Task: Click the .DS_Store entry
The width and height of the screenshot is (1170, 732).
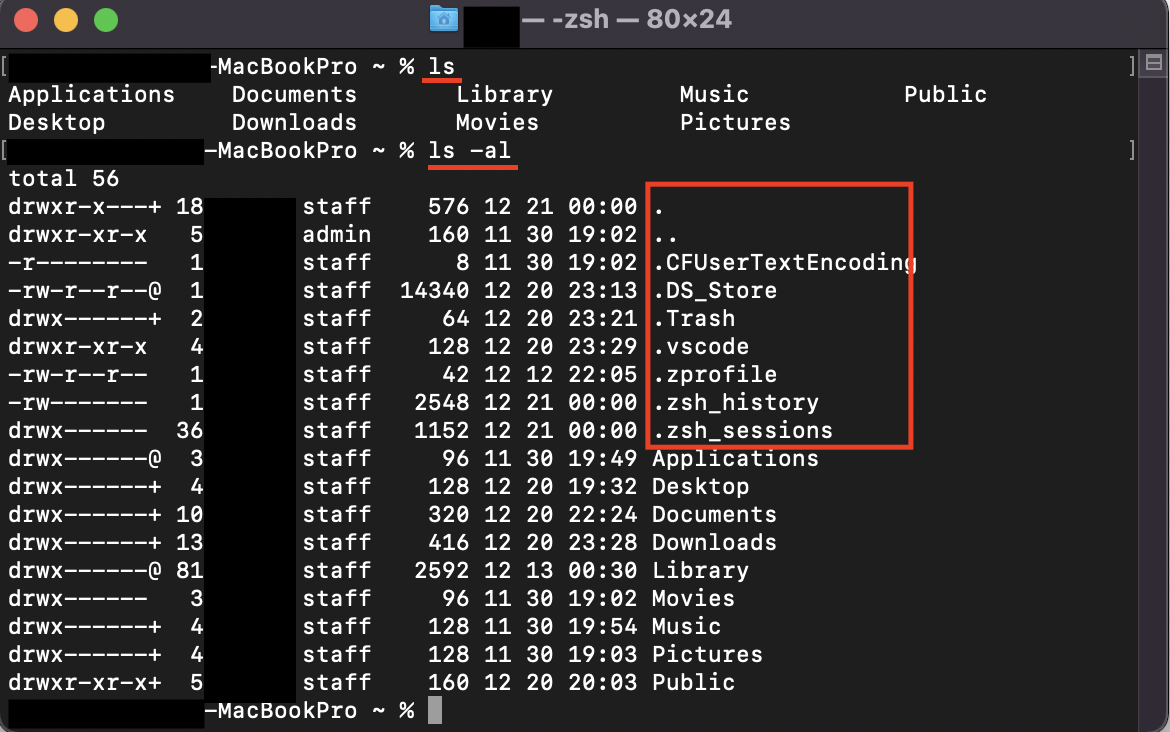Action: click(x=714, y=291)
